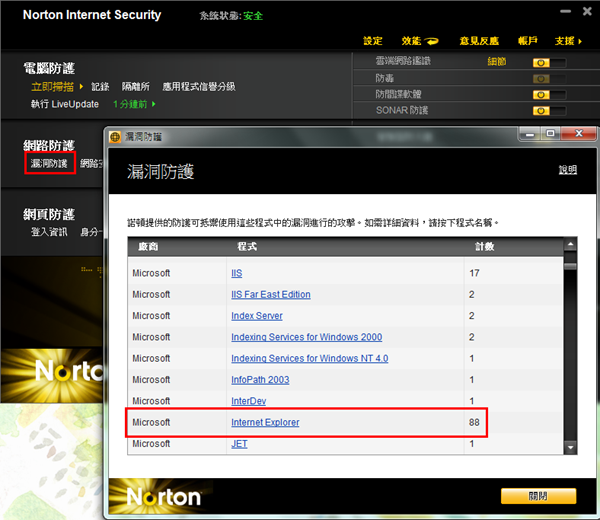Screen dimensions: 600x520
Task: Open the 支援 support menu
Action: pos(564,41)
